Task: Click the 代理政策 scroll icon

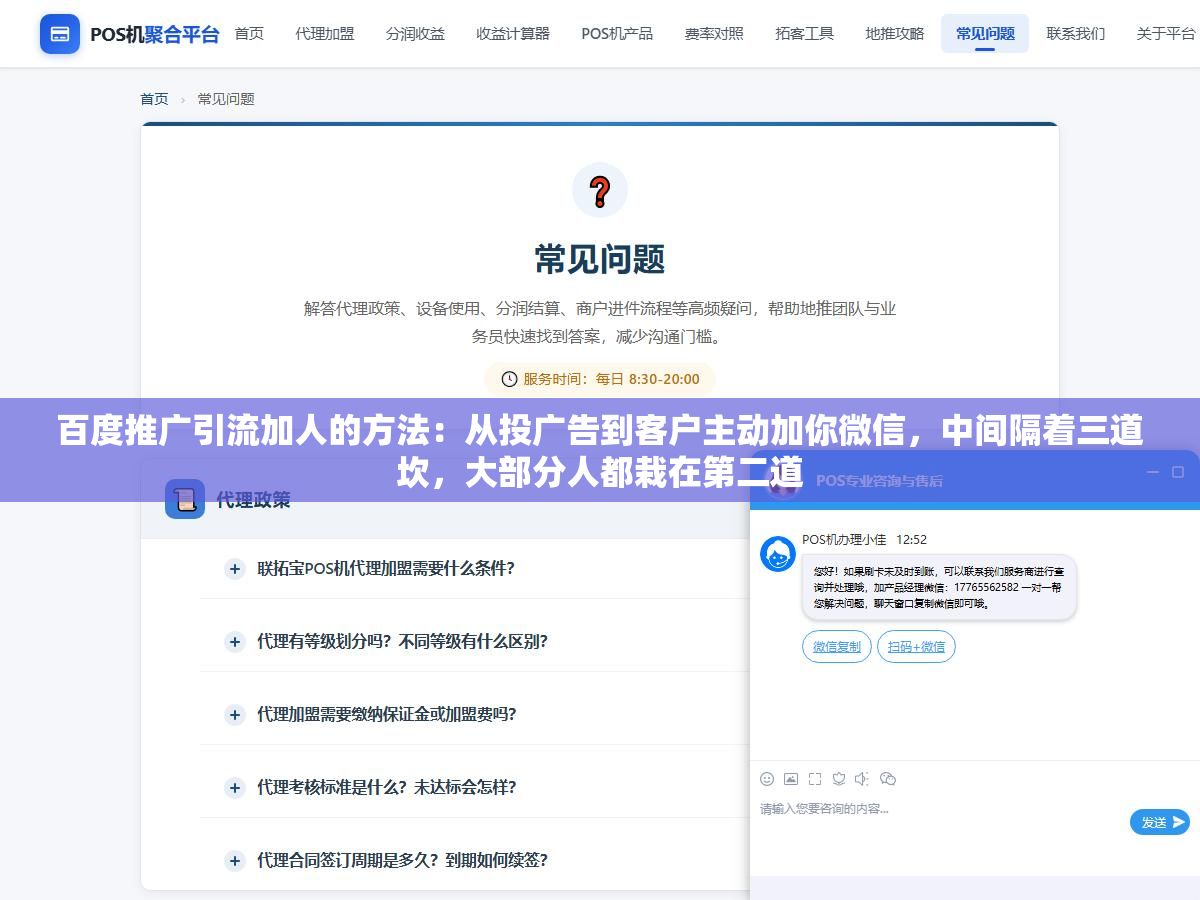Action: (x=185, y=499)
